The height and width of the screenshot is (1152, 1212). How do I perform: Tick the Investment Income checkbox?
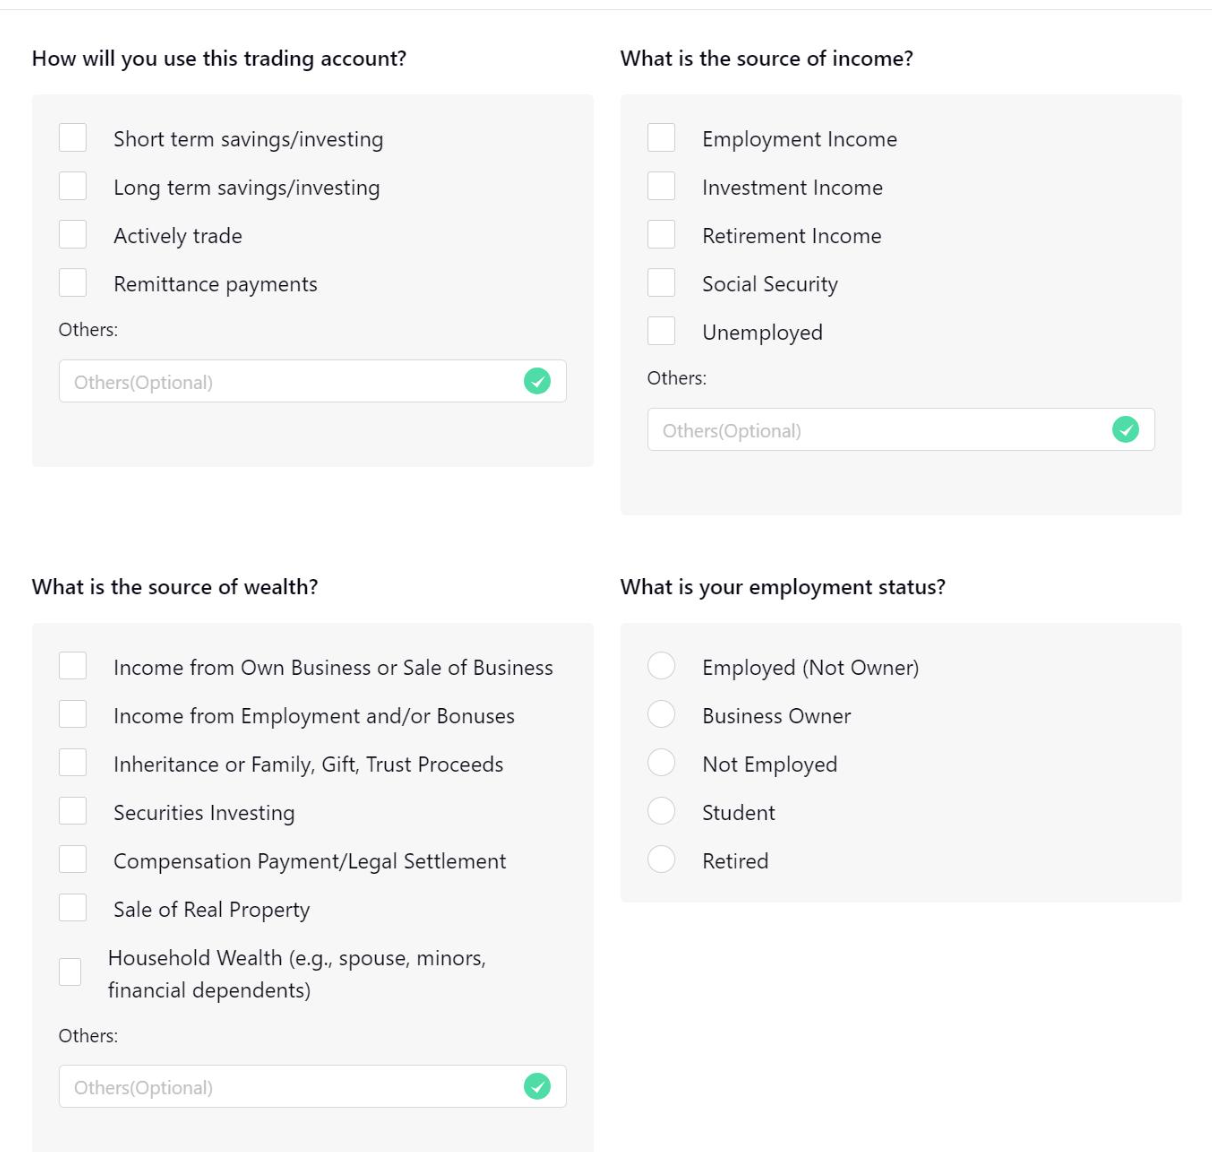coord(661,186)
